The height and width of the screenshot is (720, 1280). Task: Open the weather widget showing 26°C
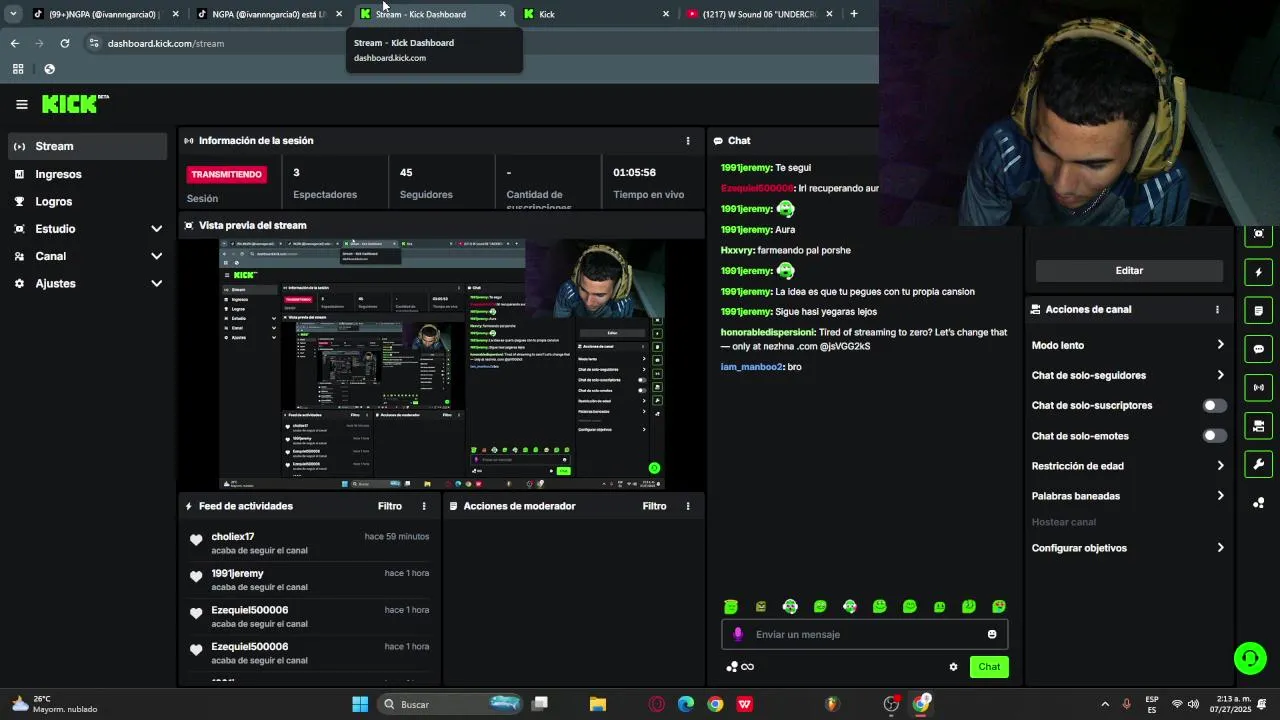pyautogui.click(x=55, y=704)
